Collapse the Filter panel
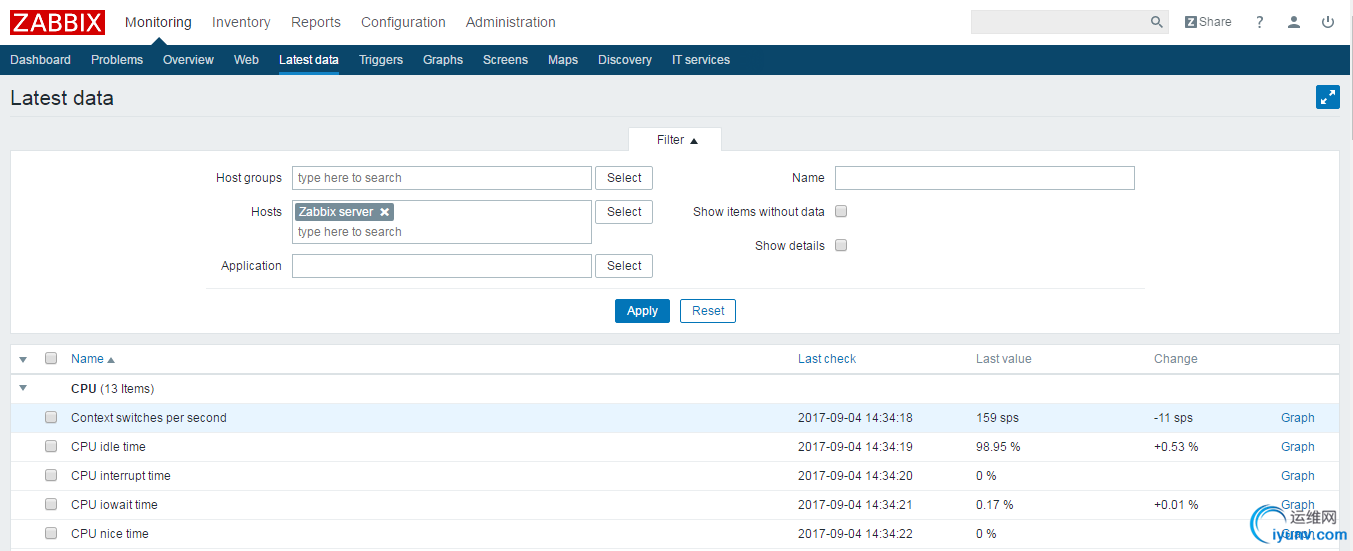 676,140
